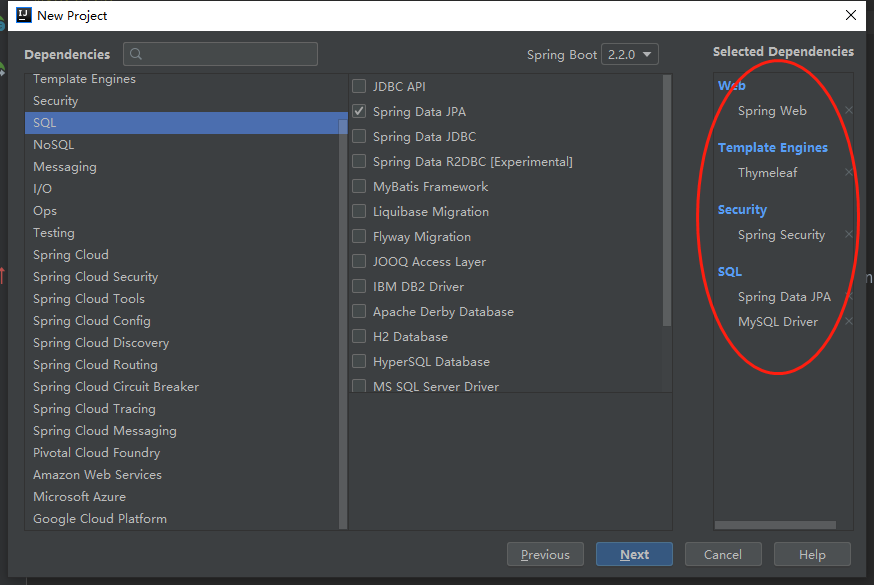Check the JDBC API checkbox
The image size is (874, 585).
tap(358, 86)
